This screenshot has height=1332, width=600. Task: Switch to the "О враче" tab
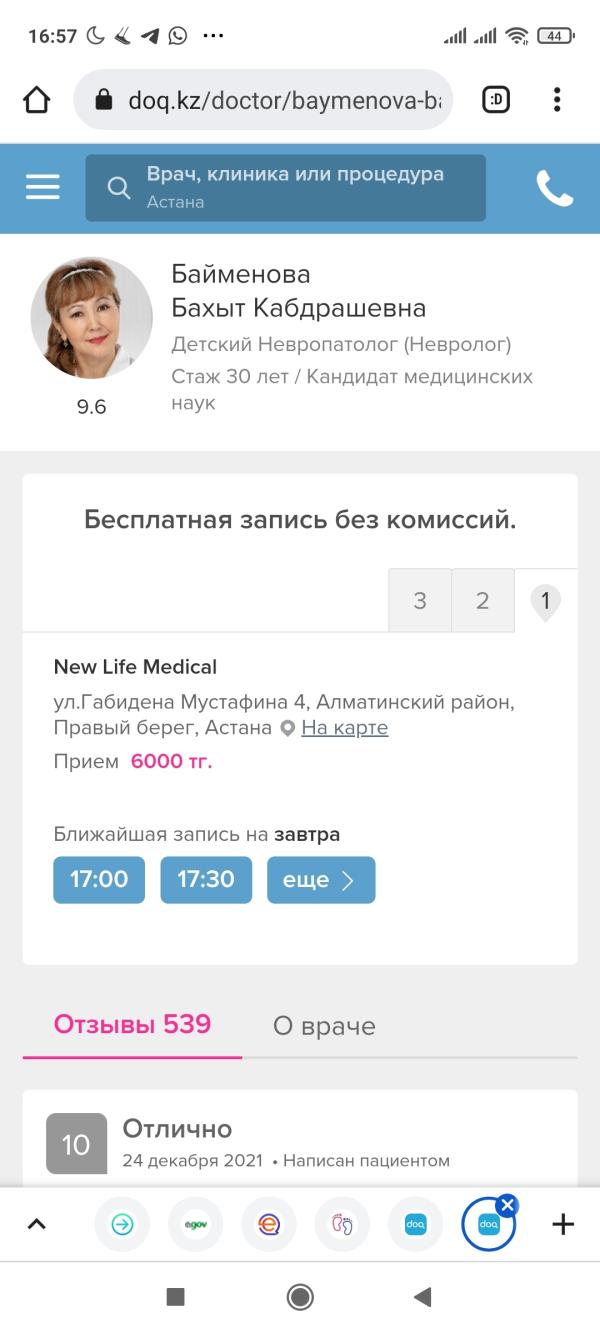click(x=324, y=1026)
